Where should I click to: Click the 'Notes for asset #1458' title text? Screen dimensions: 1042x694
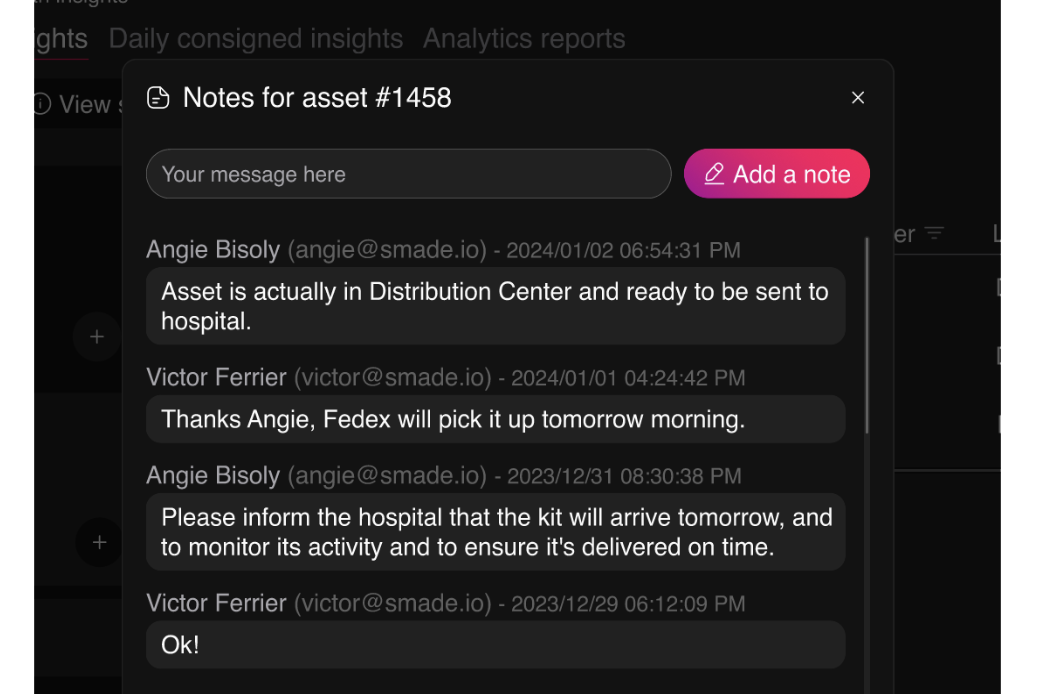317,98
